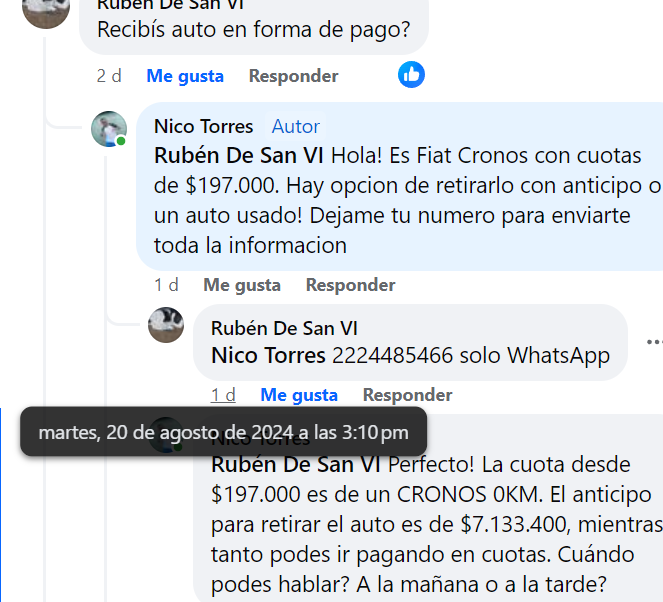The width and height of the screenshot is (663, 602).
Task: Click the Nico Torres author name link
Action: (x=203, y=126)
